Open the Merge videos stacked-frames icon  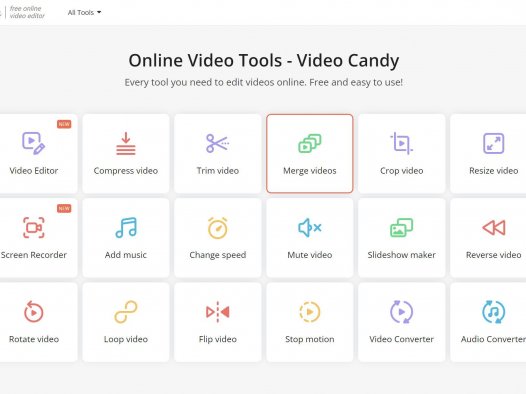click(x=310, y=143)
